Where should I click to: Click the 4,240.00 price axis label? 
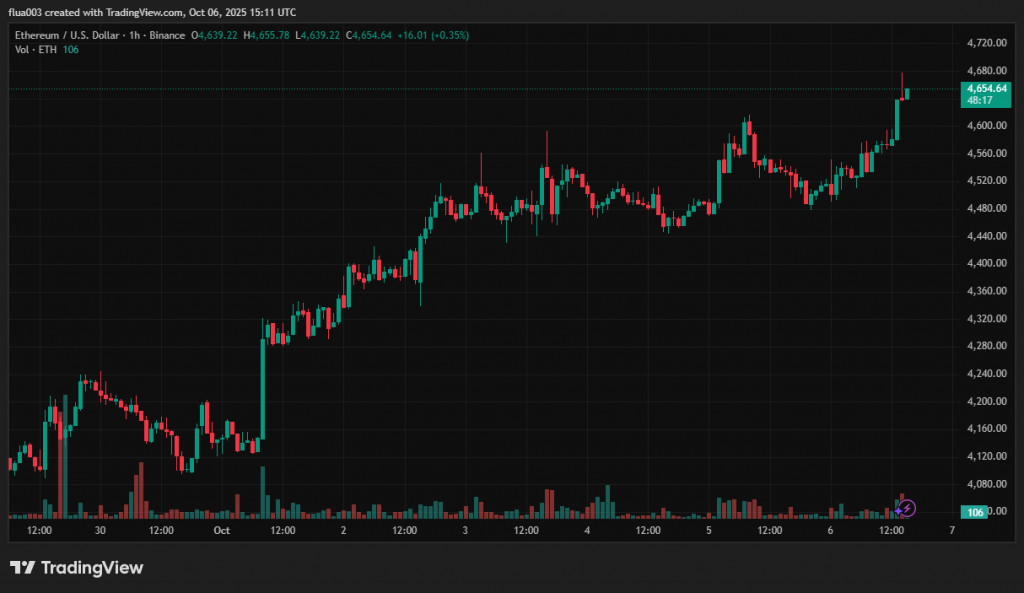985,373
